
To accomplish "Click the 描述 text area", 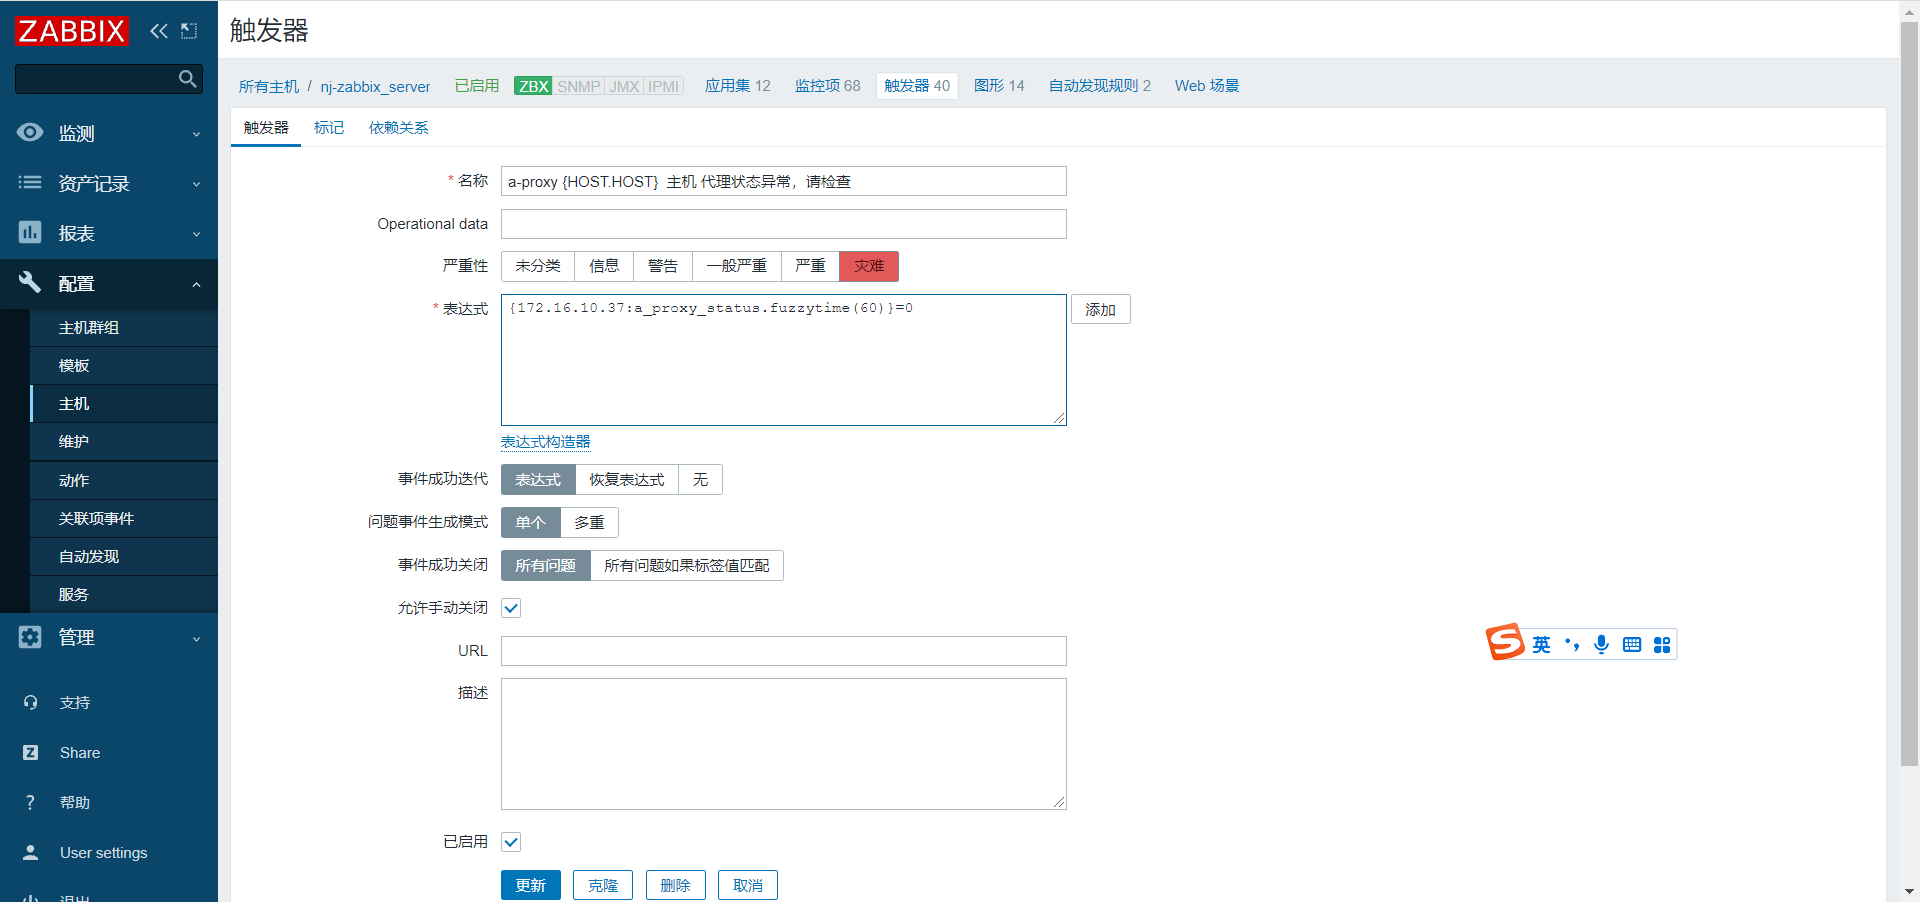I will click(x=784, y=744).
